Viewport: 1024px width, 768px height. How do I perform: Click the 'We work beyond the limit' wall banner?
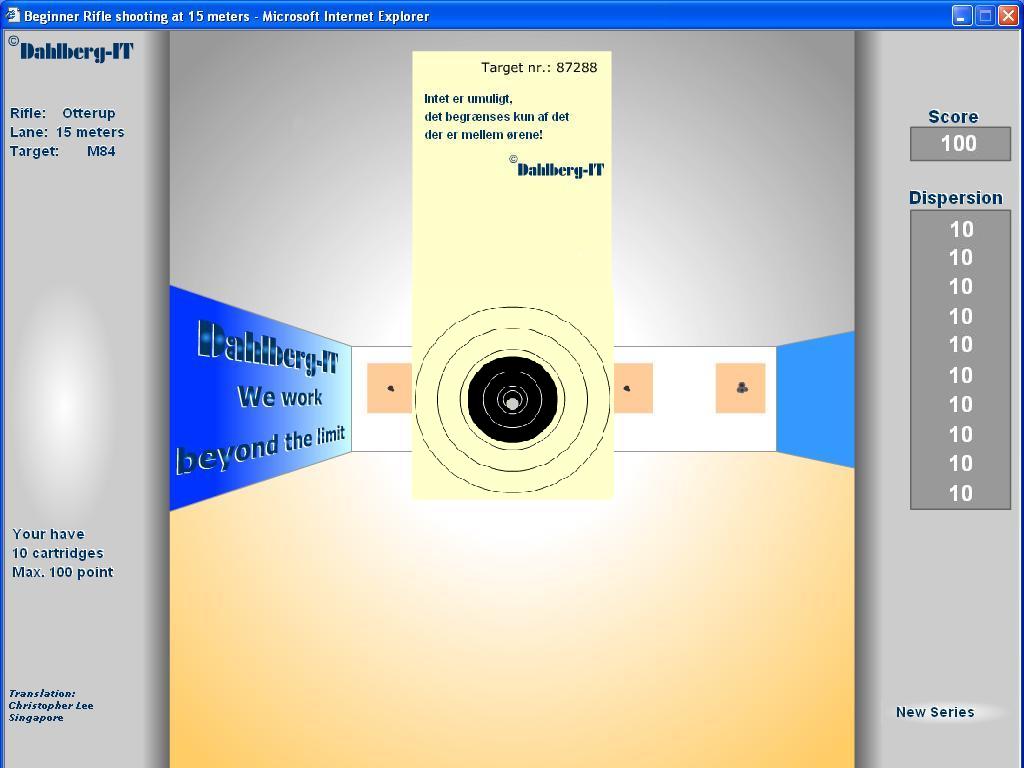pos(262,397)
